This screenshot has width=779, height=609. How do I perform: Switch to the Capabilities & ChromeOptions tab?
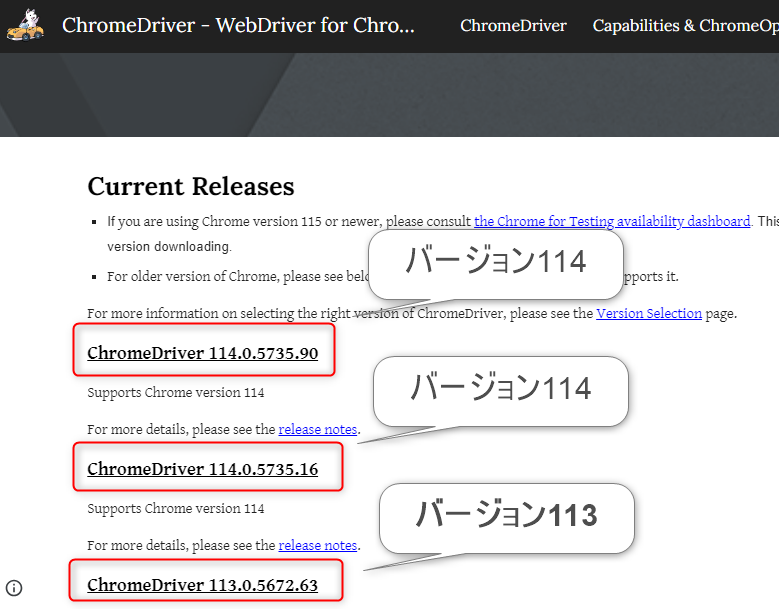[x=685, y=26]
